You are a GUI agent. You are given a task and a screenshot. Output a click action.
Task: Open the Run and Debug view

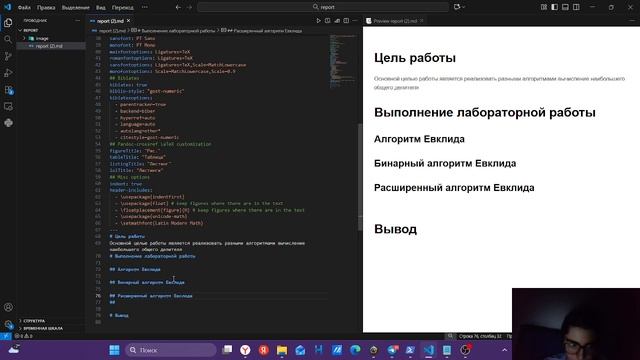[8, 73]
